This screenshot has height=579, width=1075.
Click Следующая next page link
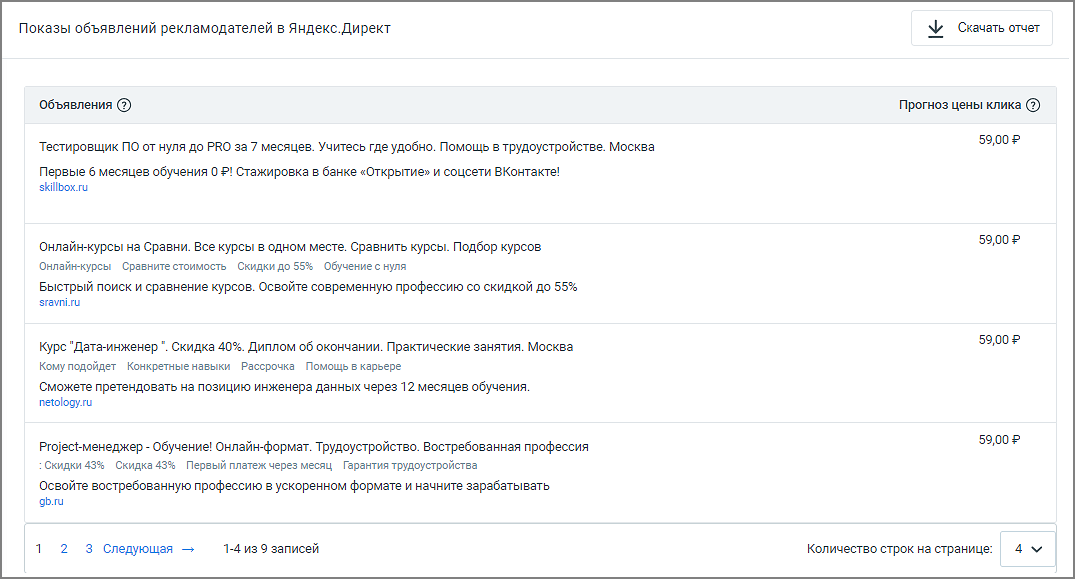(138, 549)
